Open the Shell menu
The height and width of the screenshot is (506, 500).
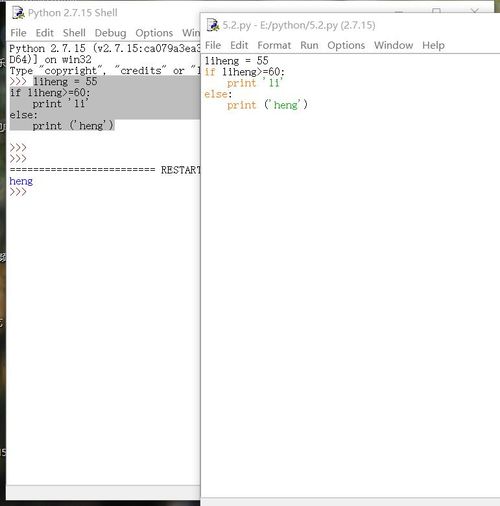tap(74, 33)
